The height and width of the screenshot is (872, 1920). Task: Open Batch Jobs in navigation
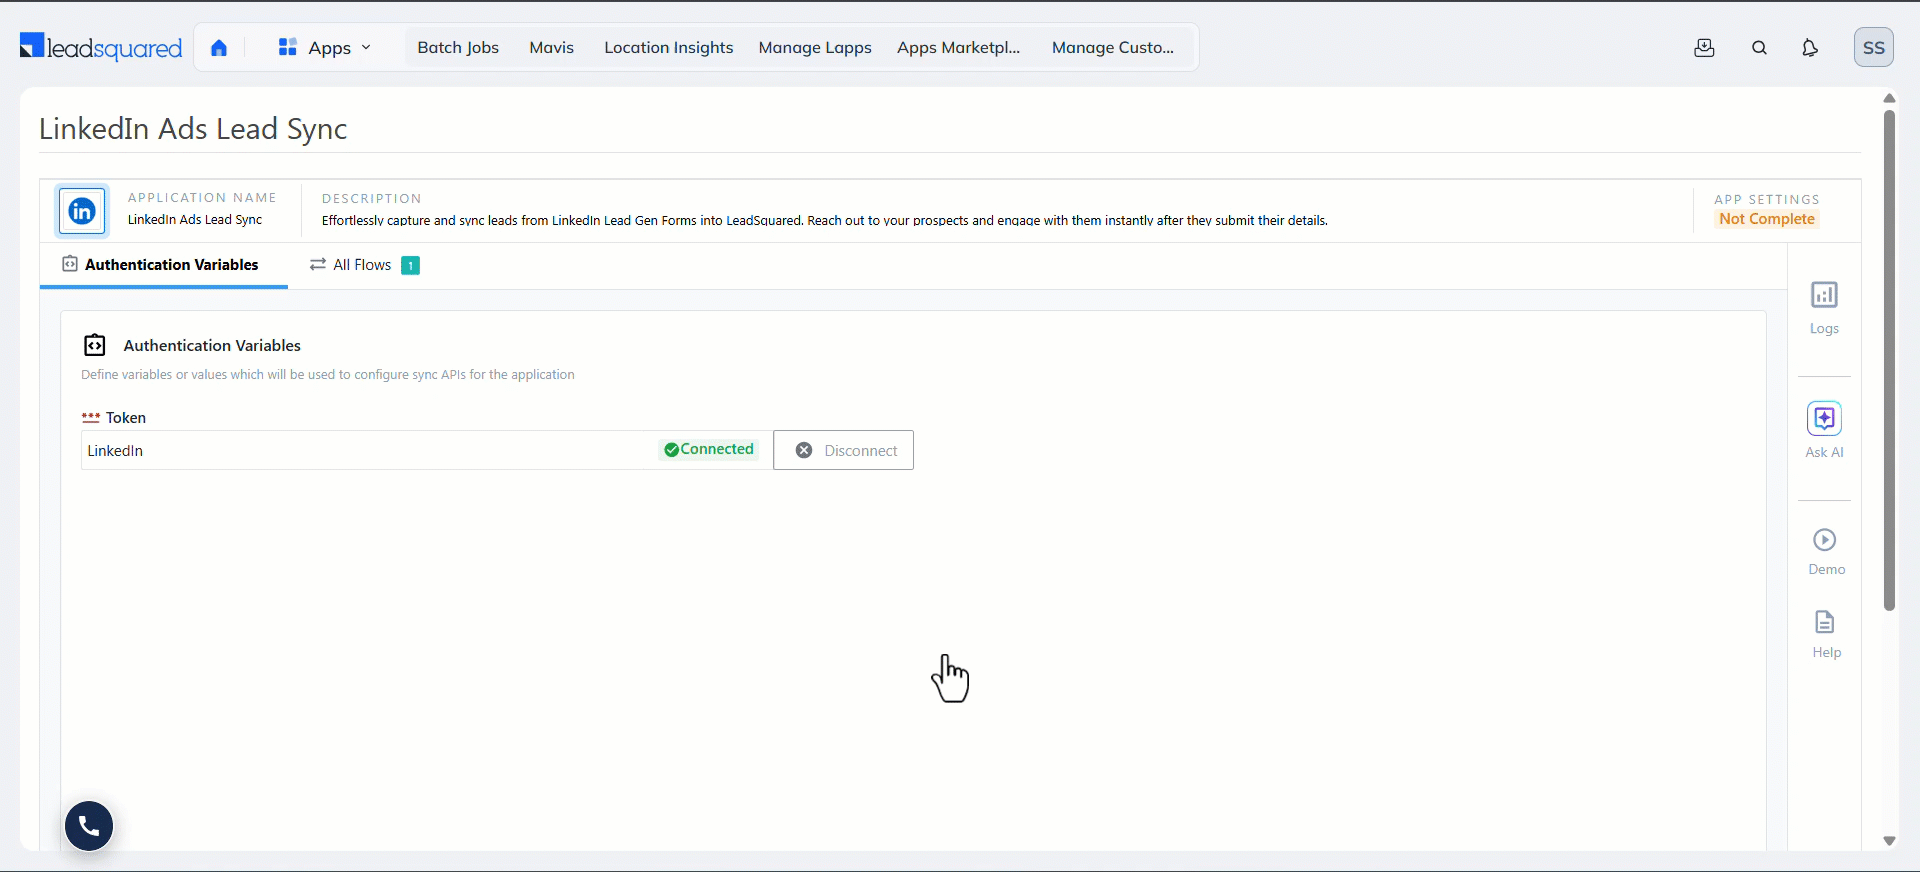[x=458, y=48]
